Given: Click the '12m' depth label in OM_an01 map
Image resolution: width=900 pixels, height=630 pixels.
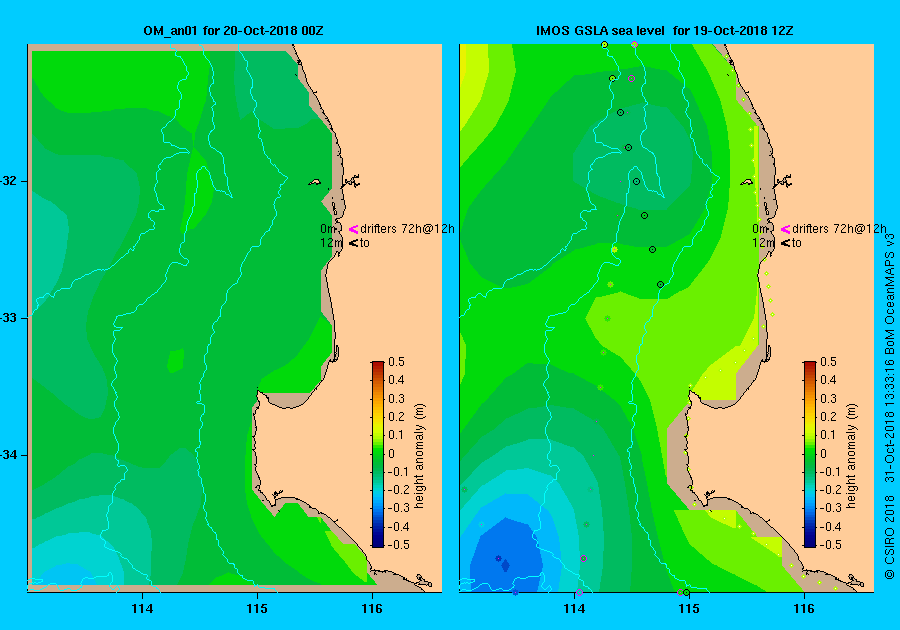Looking at the screenshot, I should [331, 243].
